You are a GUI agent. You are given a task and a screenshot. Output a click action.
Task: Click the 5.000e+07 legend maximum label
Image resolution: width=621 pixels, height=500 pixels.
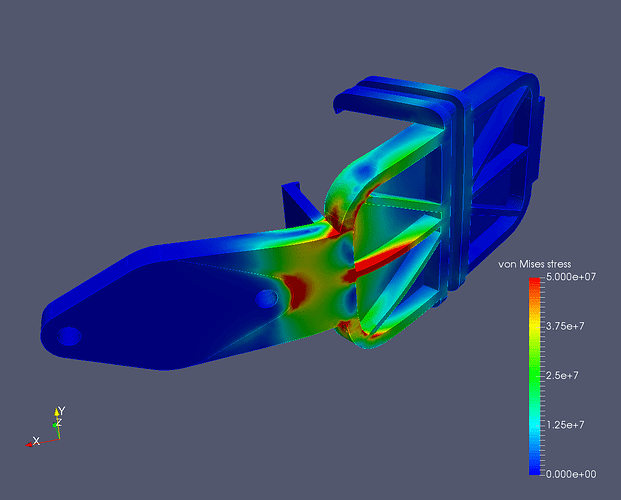point(571,277)
